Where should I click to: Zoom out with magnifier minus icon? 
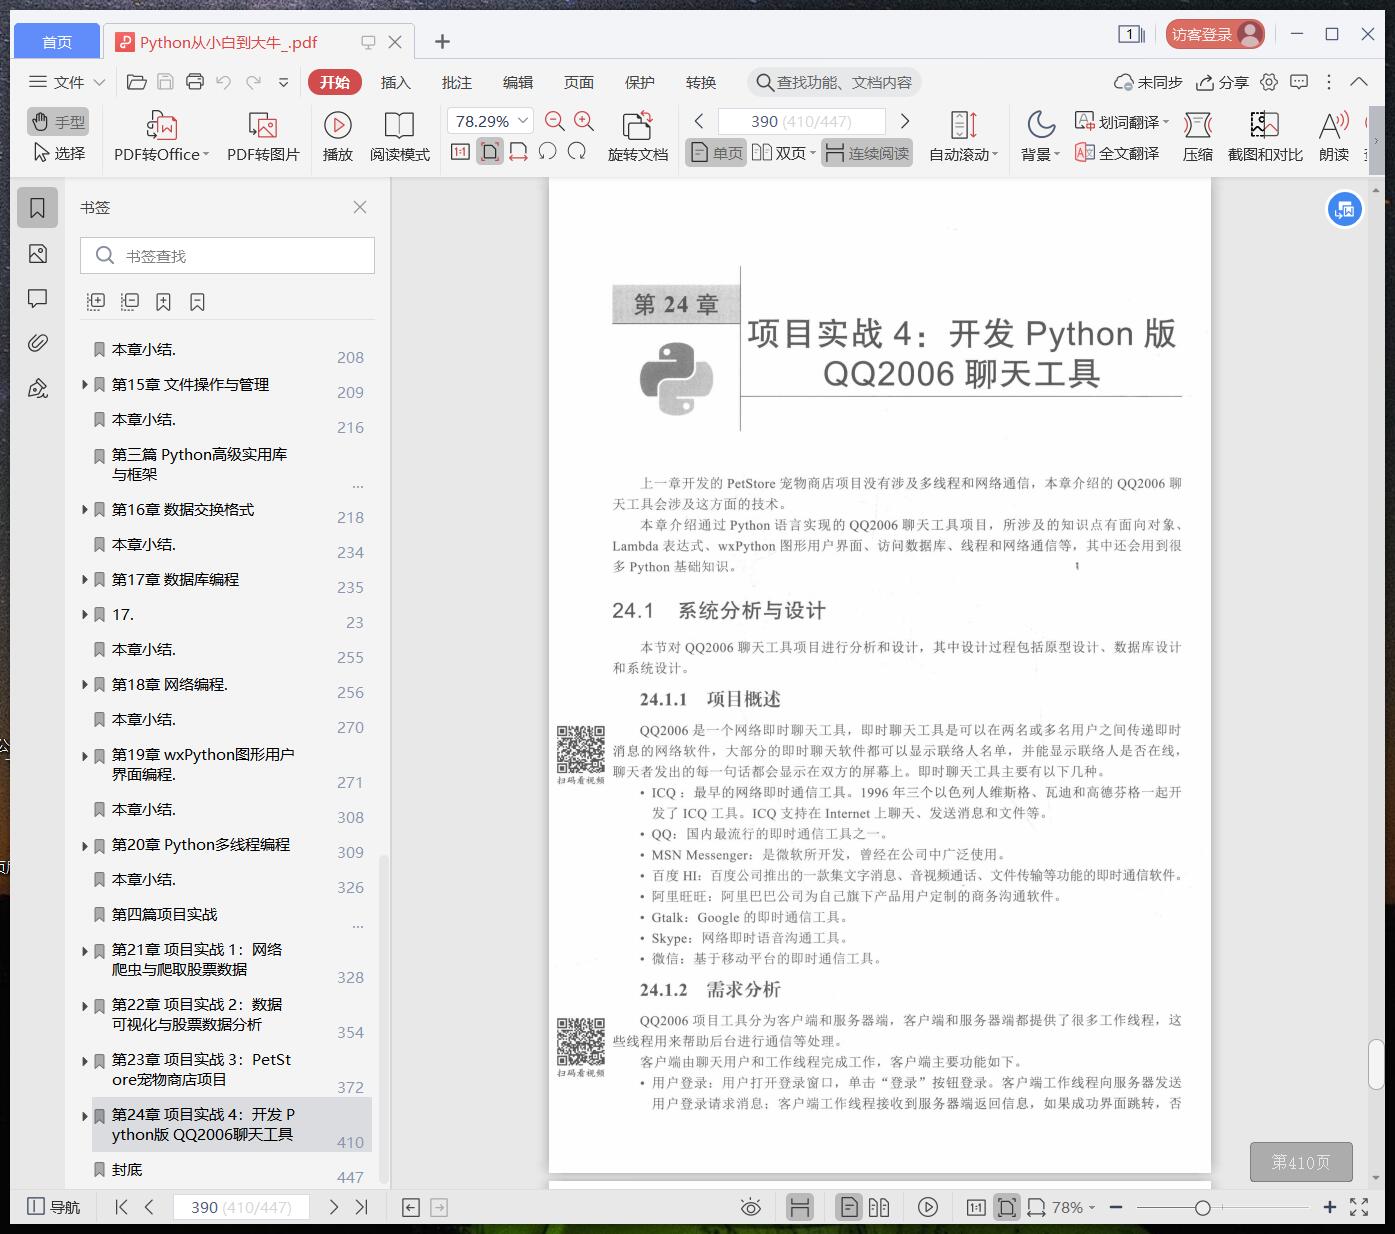point(555,121)
